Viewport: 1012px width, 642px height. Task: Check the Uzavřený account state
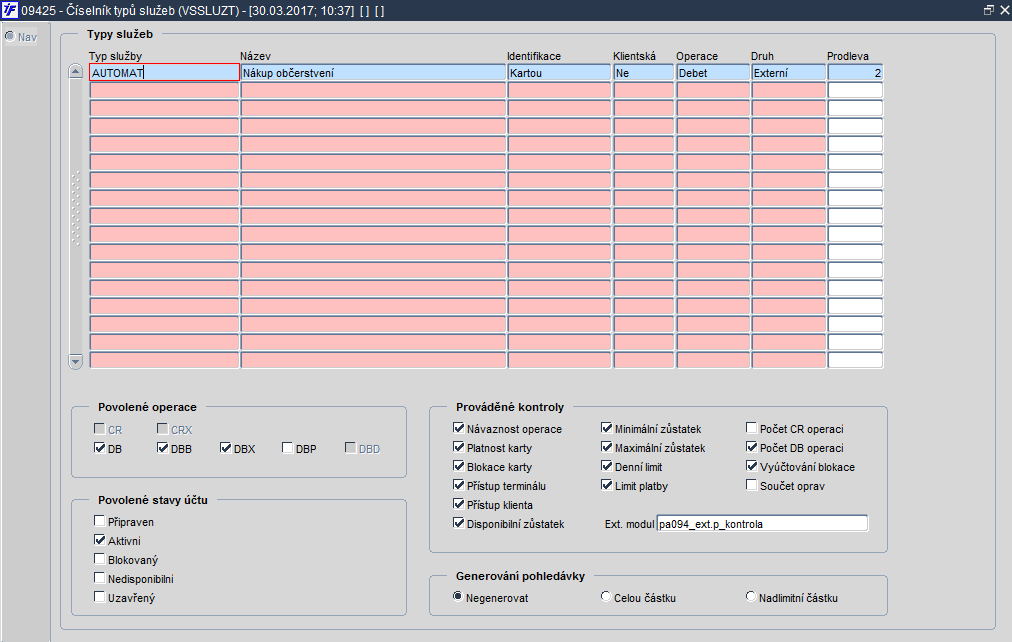click(x=99, y=597)
